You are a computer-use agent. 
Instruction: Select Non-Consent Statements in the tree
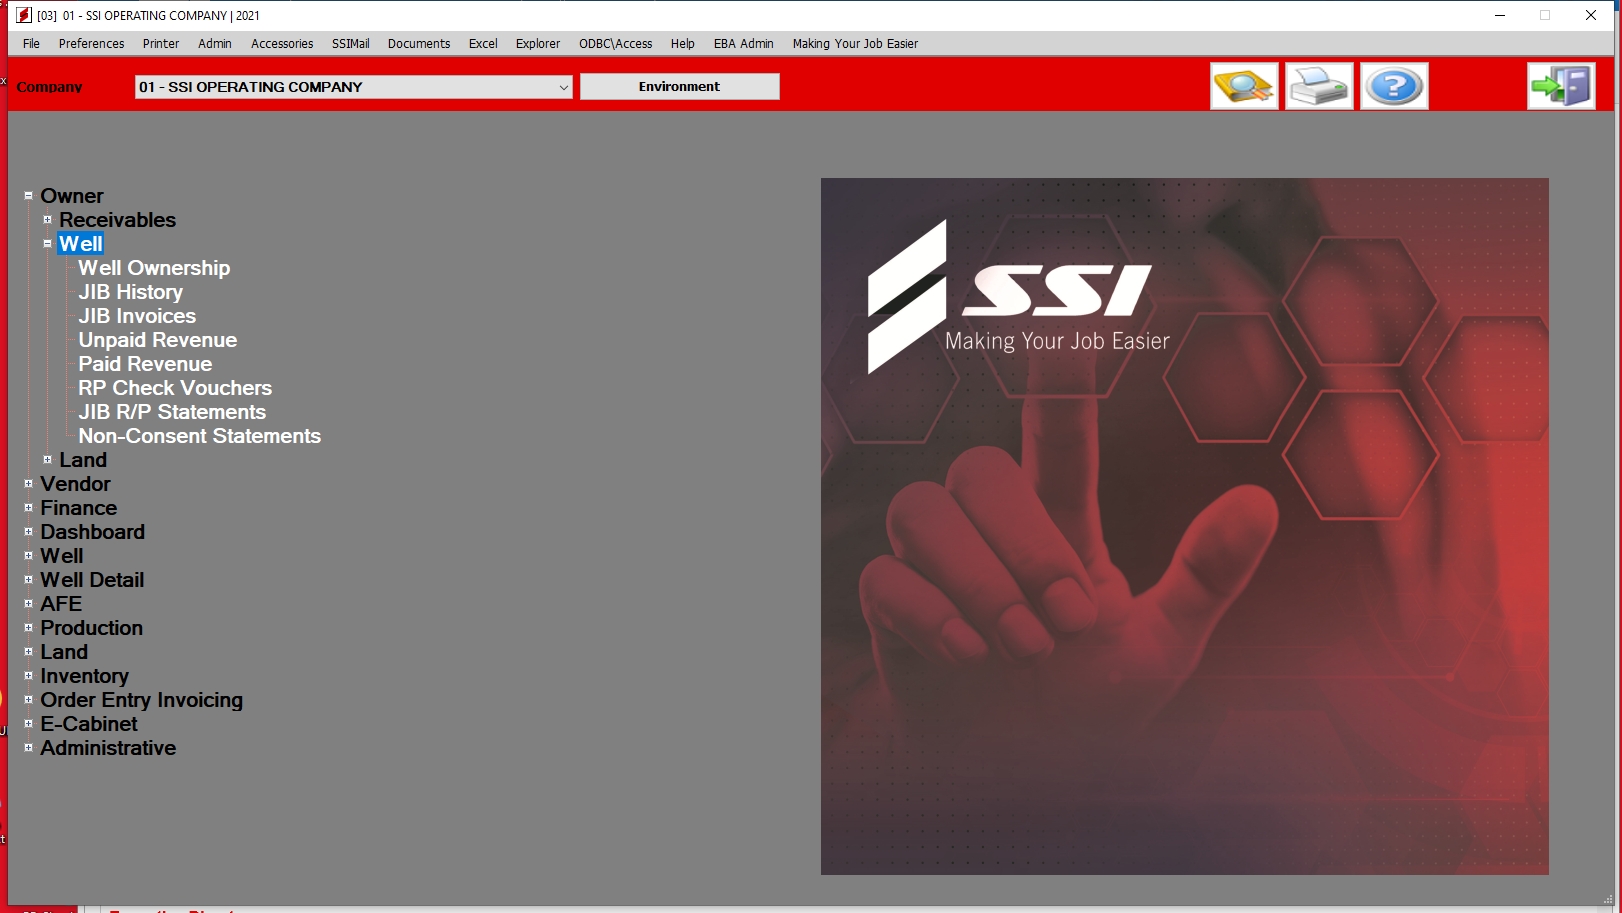tap(200, 436)
